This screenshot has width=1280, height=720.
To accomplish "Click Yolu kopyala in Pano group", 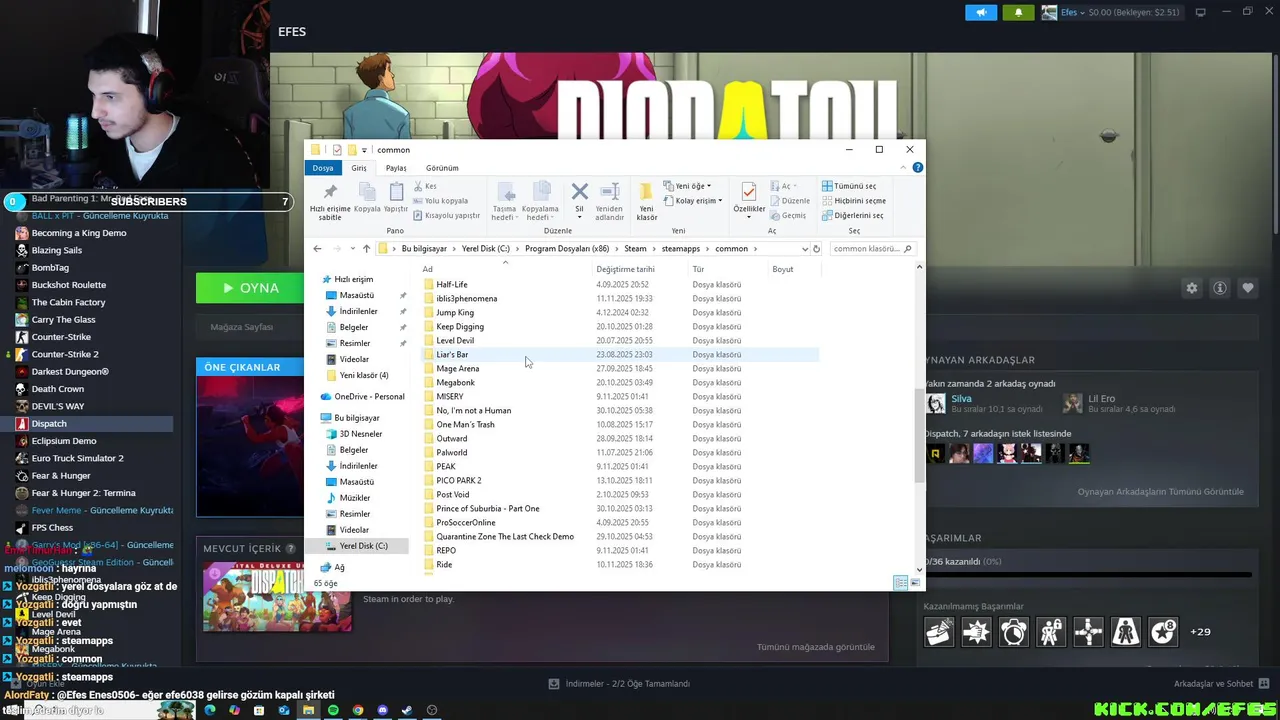I will tap(440, 201).
